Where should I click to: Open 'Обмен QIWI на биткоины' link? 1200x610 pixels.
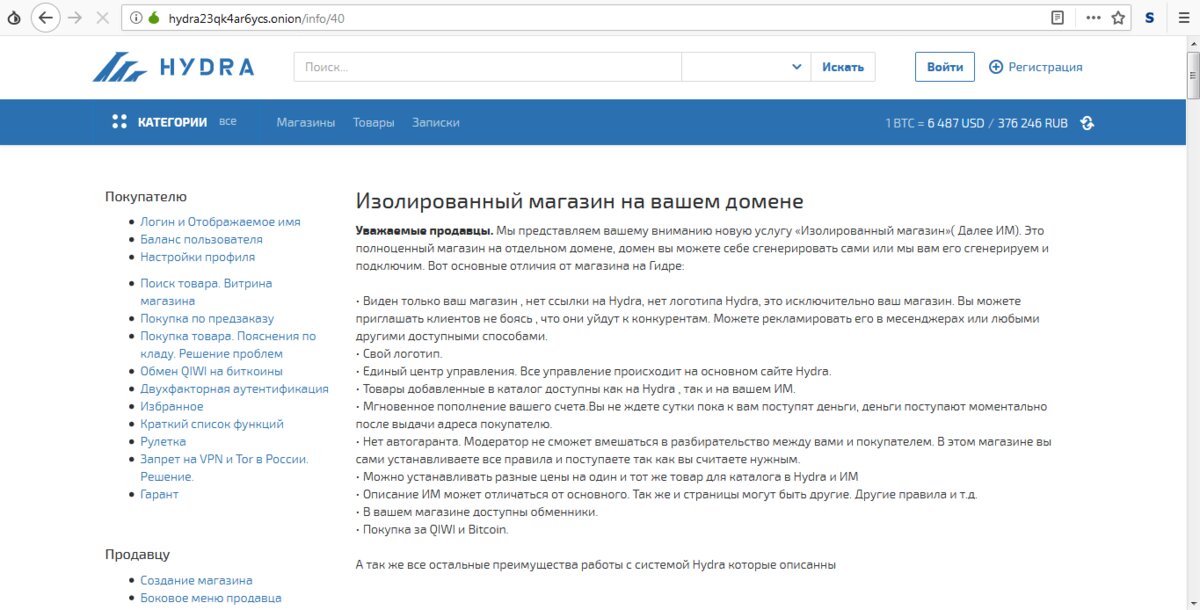coord(211,371)
